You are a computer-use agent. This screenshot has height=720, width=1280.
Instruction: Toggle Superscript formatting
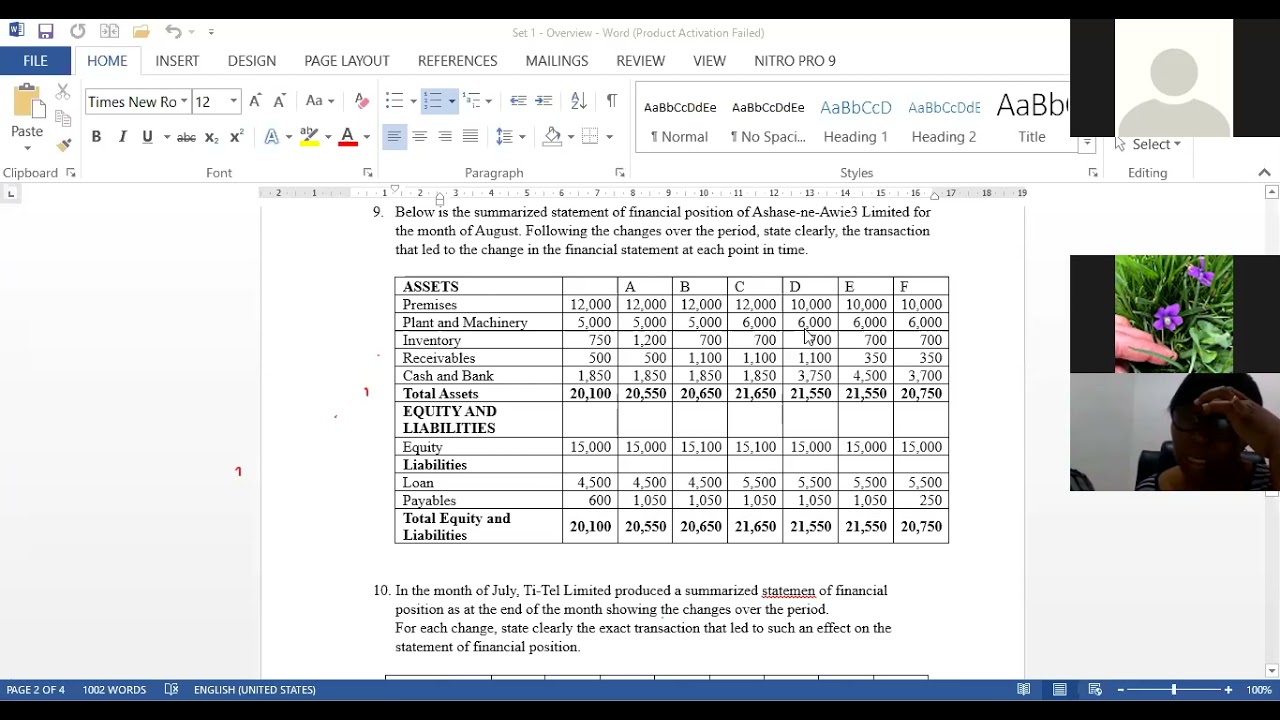click(x=236, y=137)
